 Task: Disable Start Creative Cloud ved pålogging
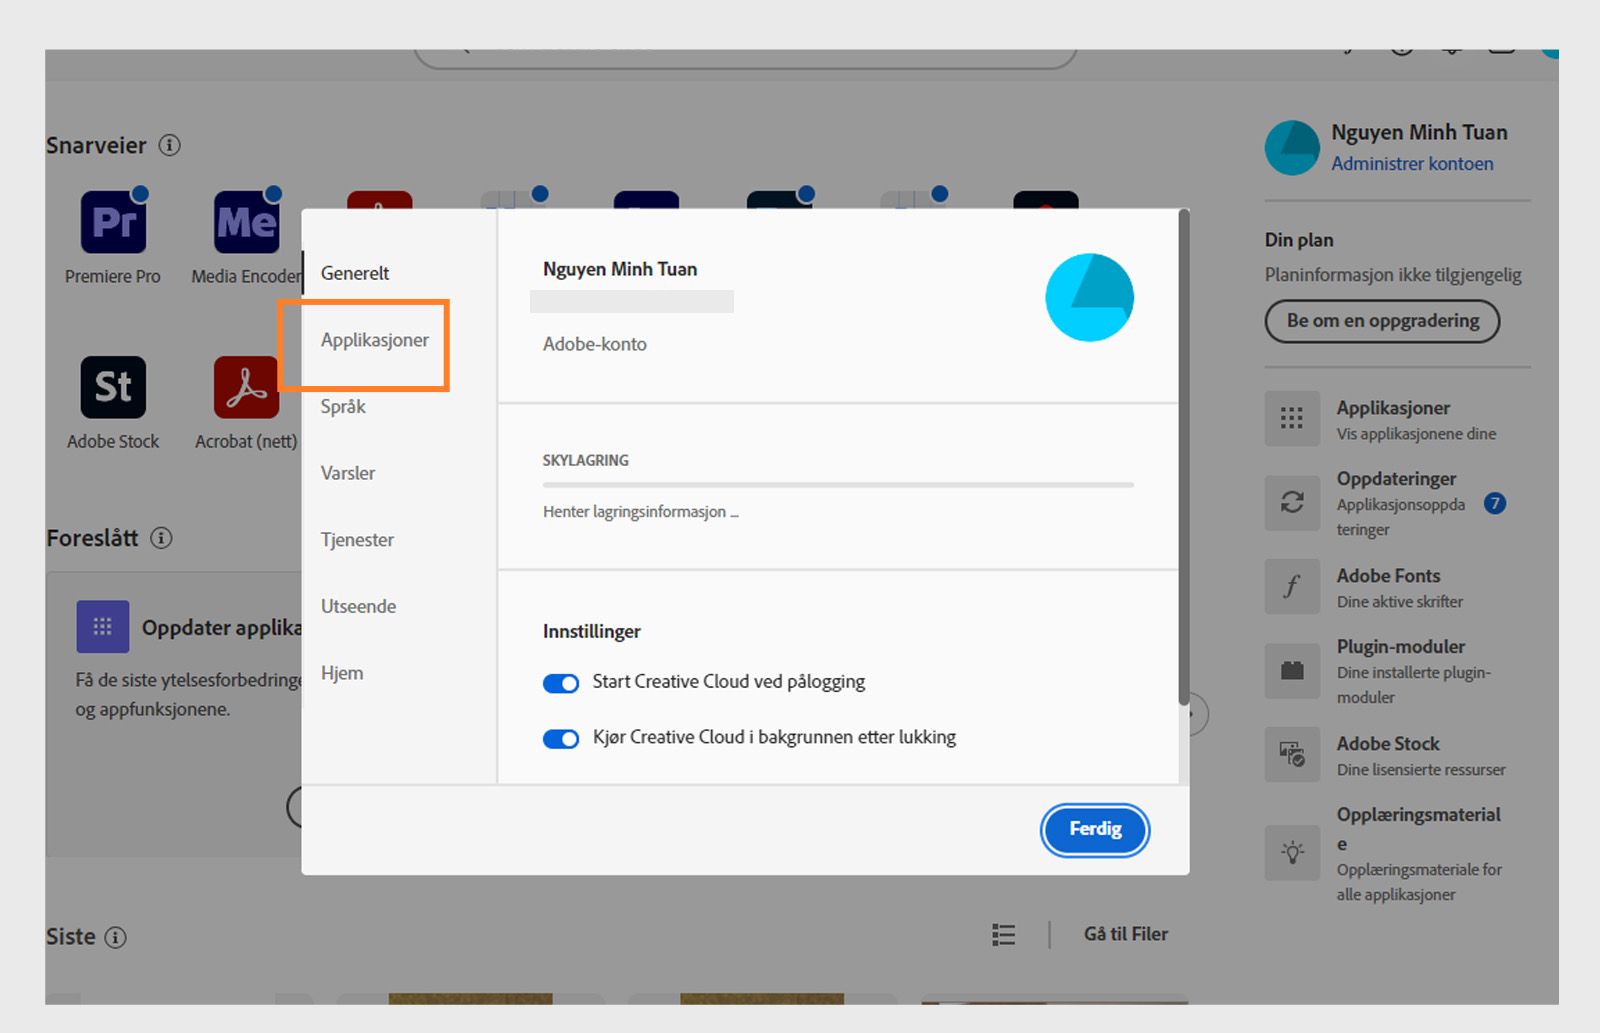point(561,682)
